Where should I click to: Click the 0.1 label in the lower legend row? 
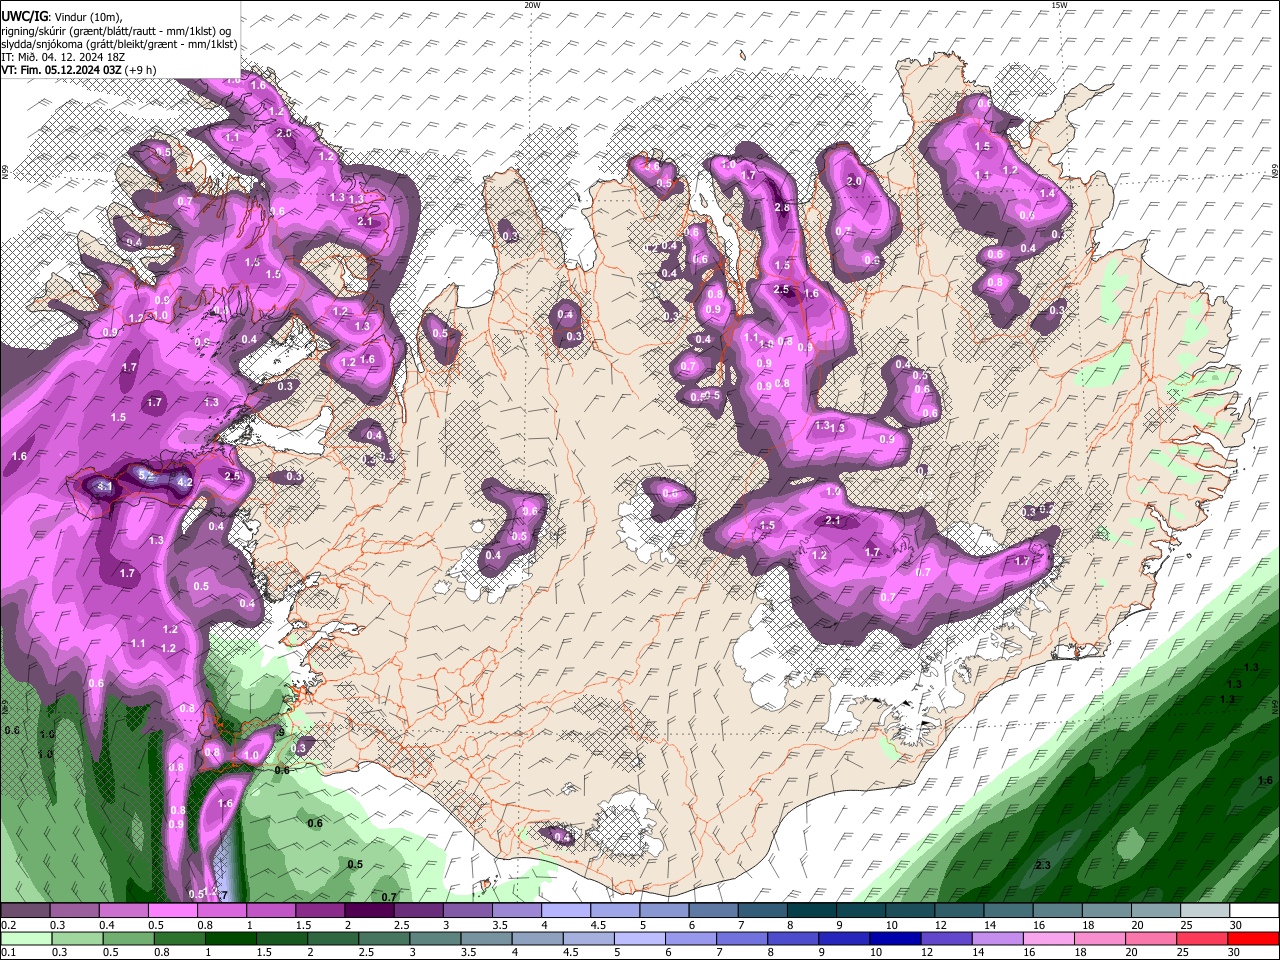(8, 952)
